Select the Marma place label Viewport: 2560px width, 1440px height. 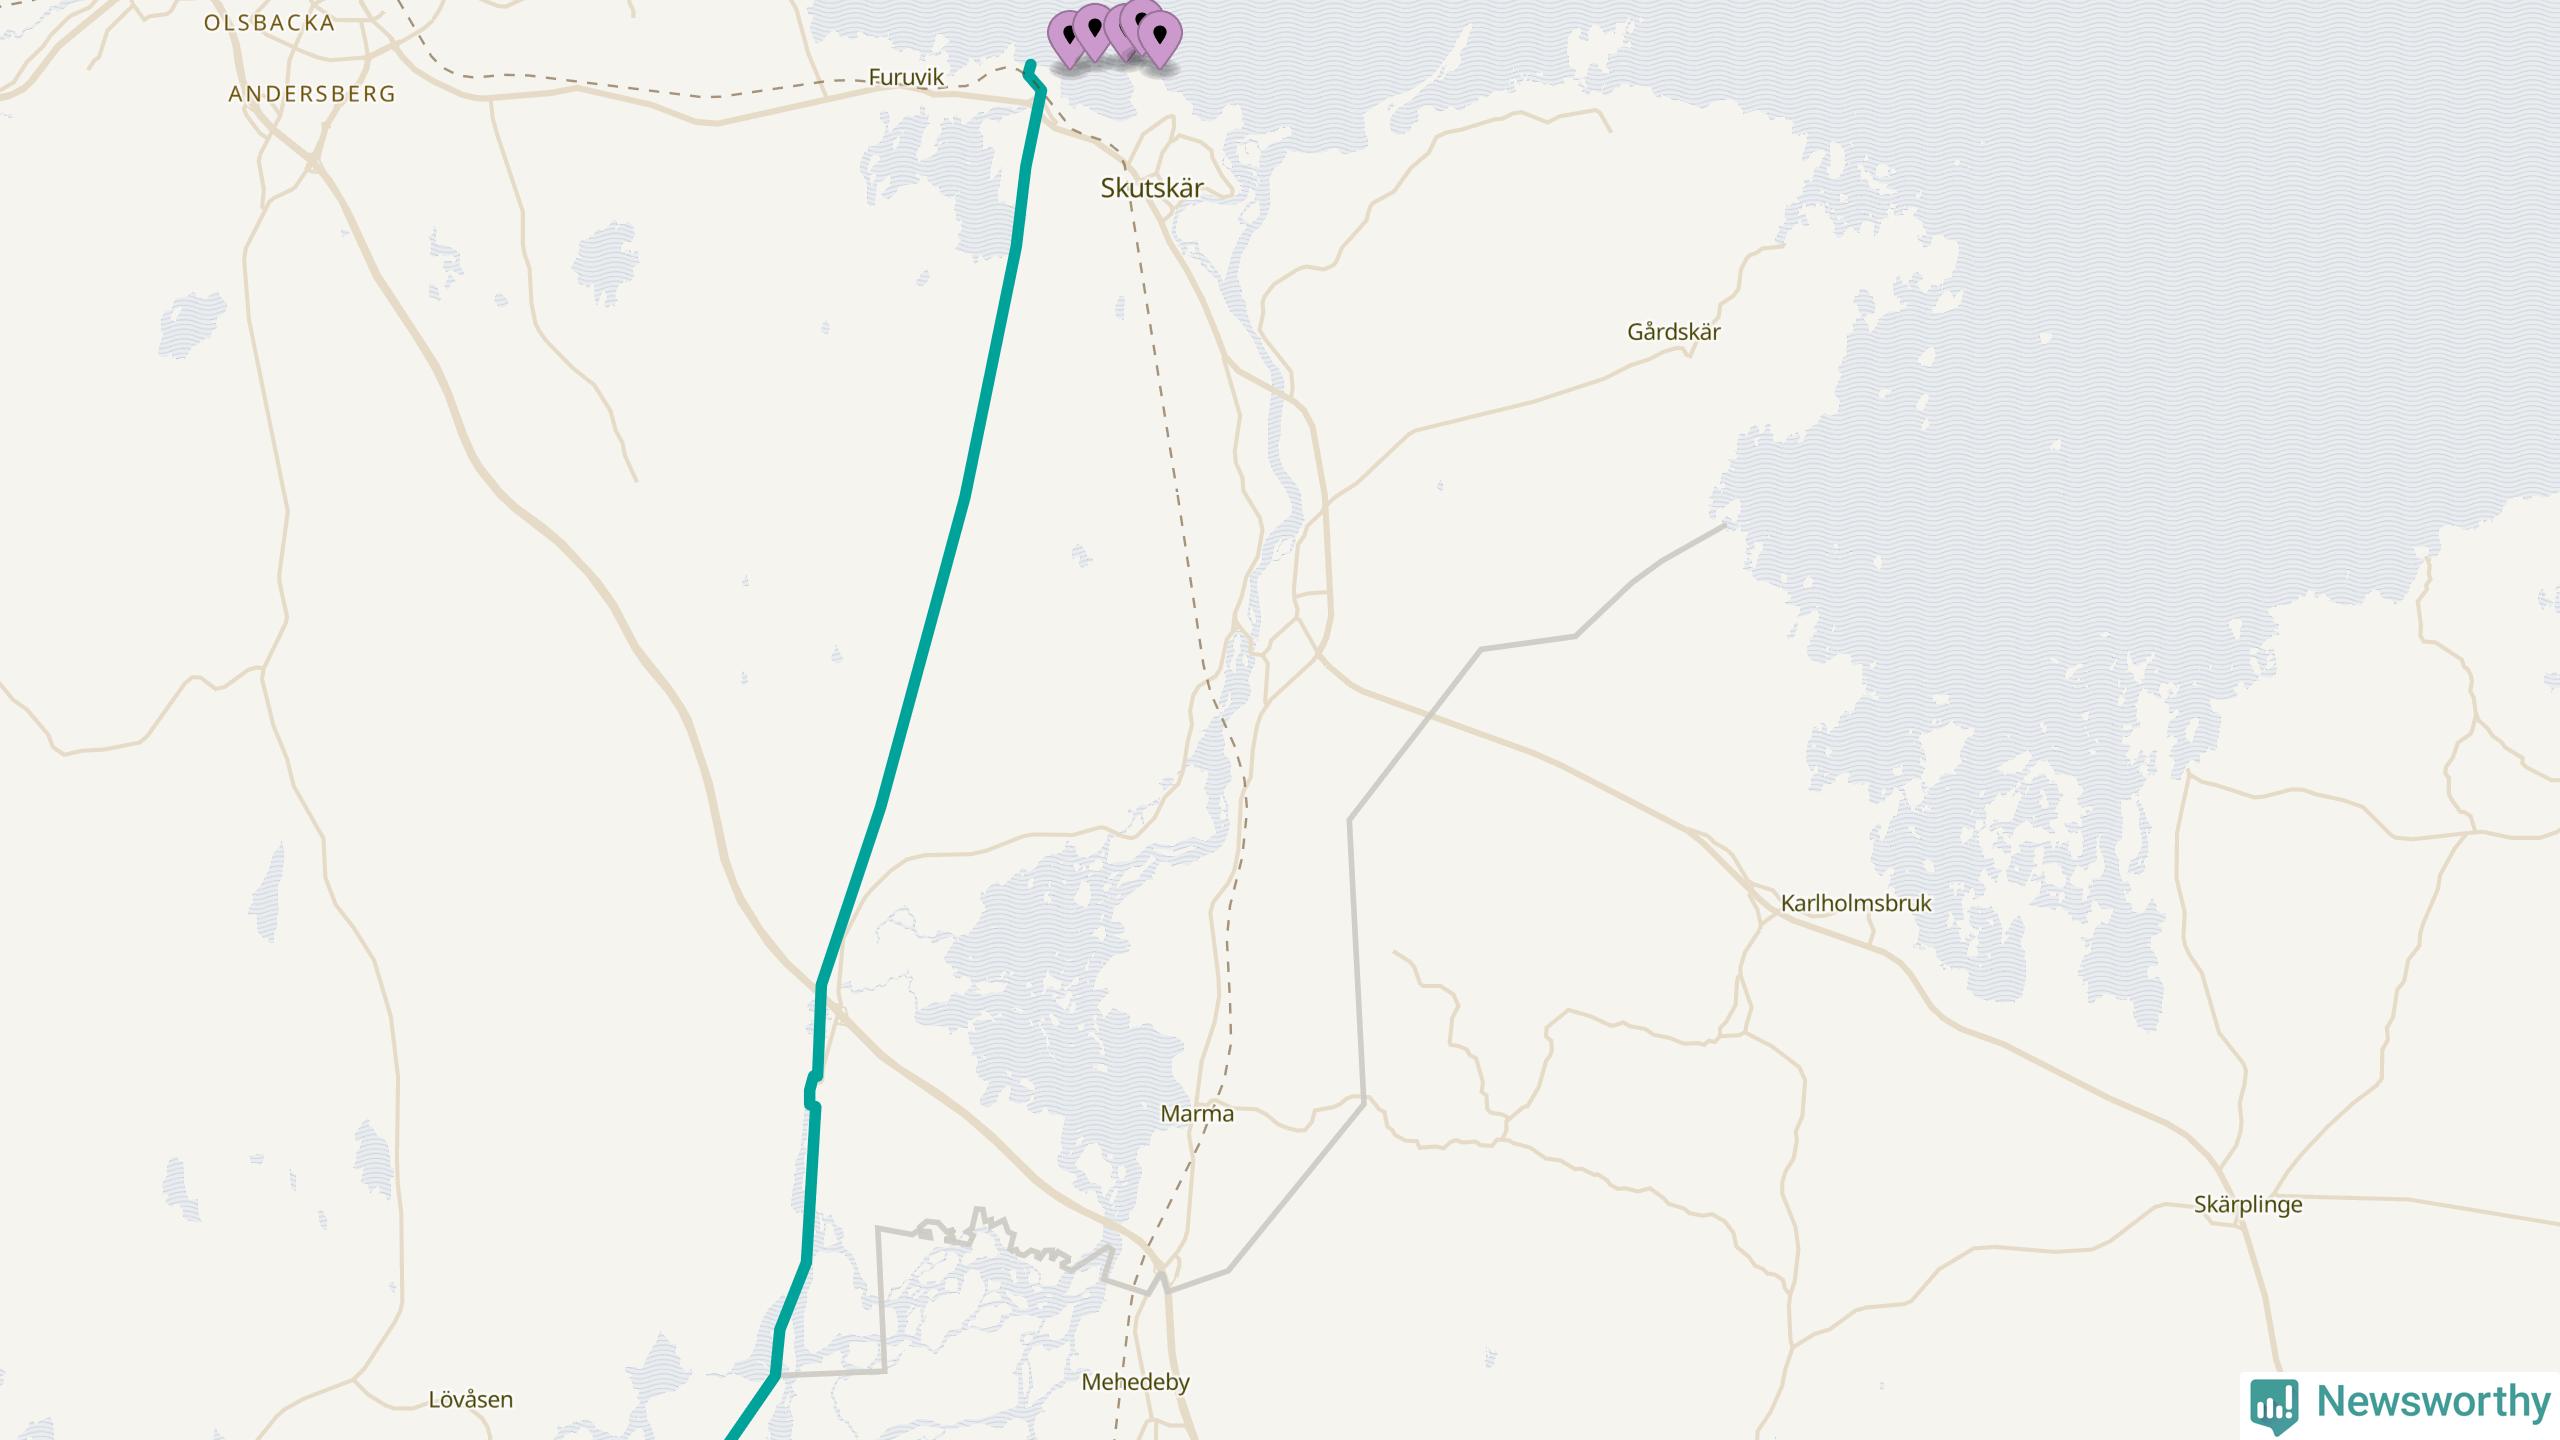1197,1114
